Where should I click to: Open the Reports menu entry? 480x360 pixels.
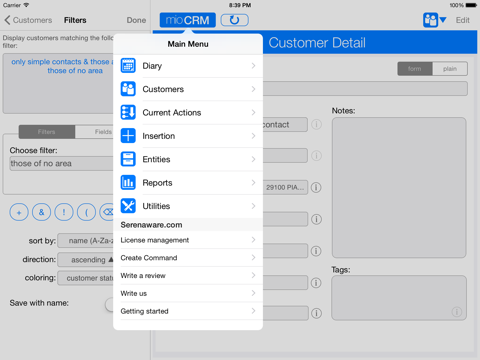188,182
